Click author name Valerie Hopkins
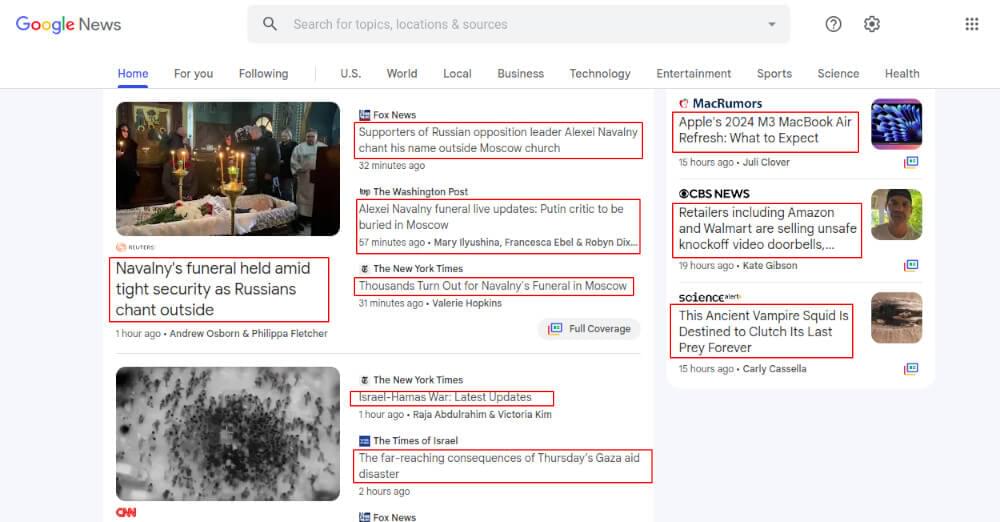 click(x=467, y=303)
